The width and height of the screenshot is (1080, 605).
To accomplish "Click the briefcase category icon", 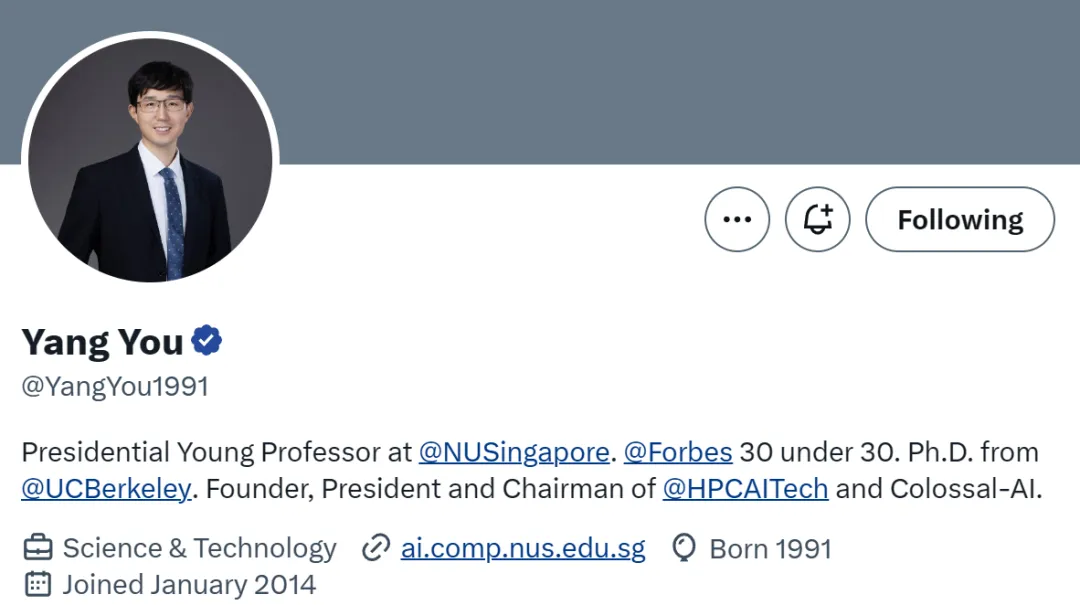I will 38,548.
